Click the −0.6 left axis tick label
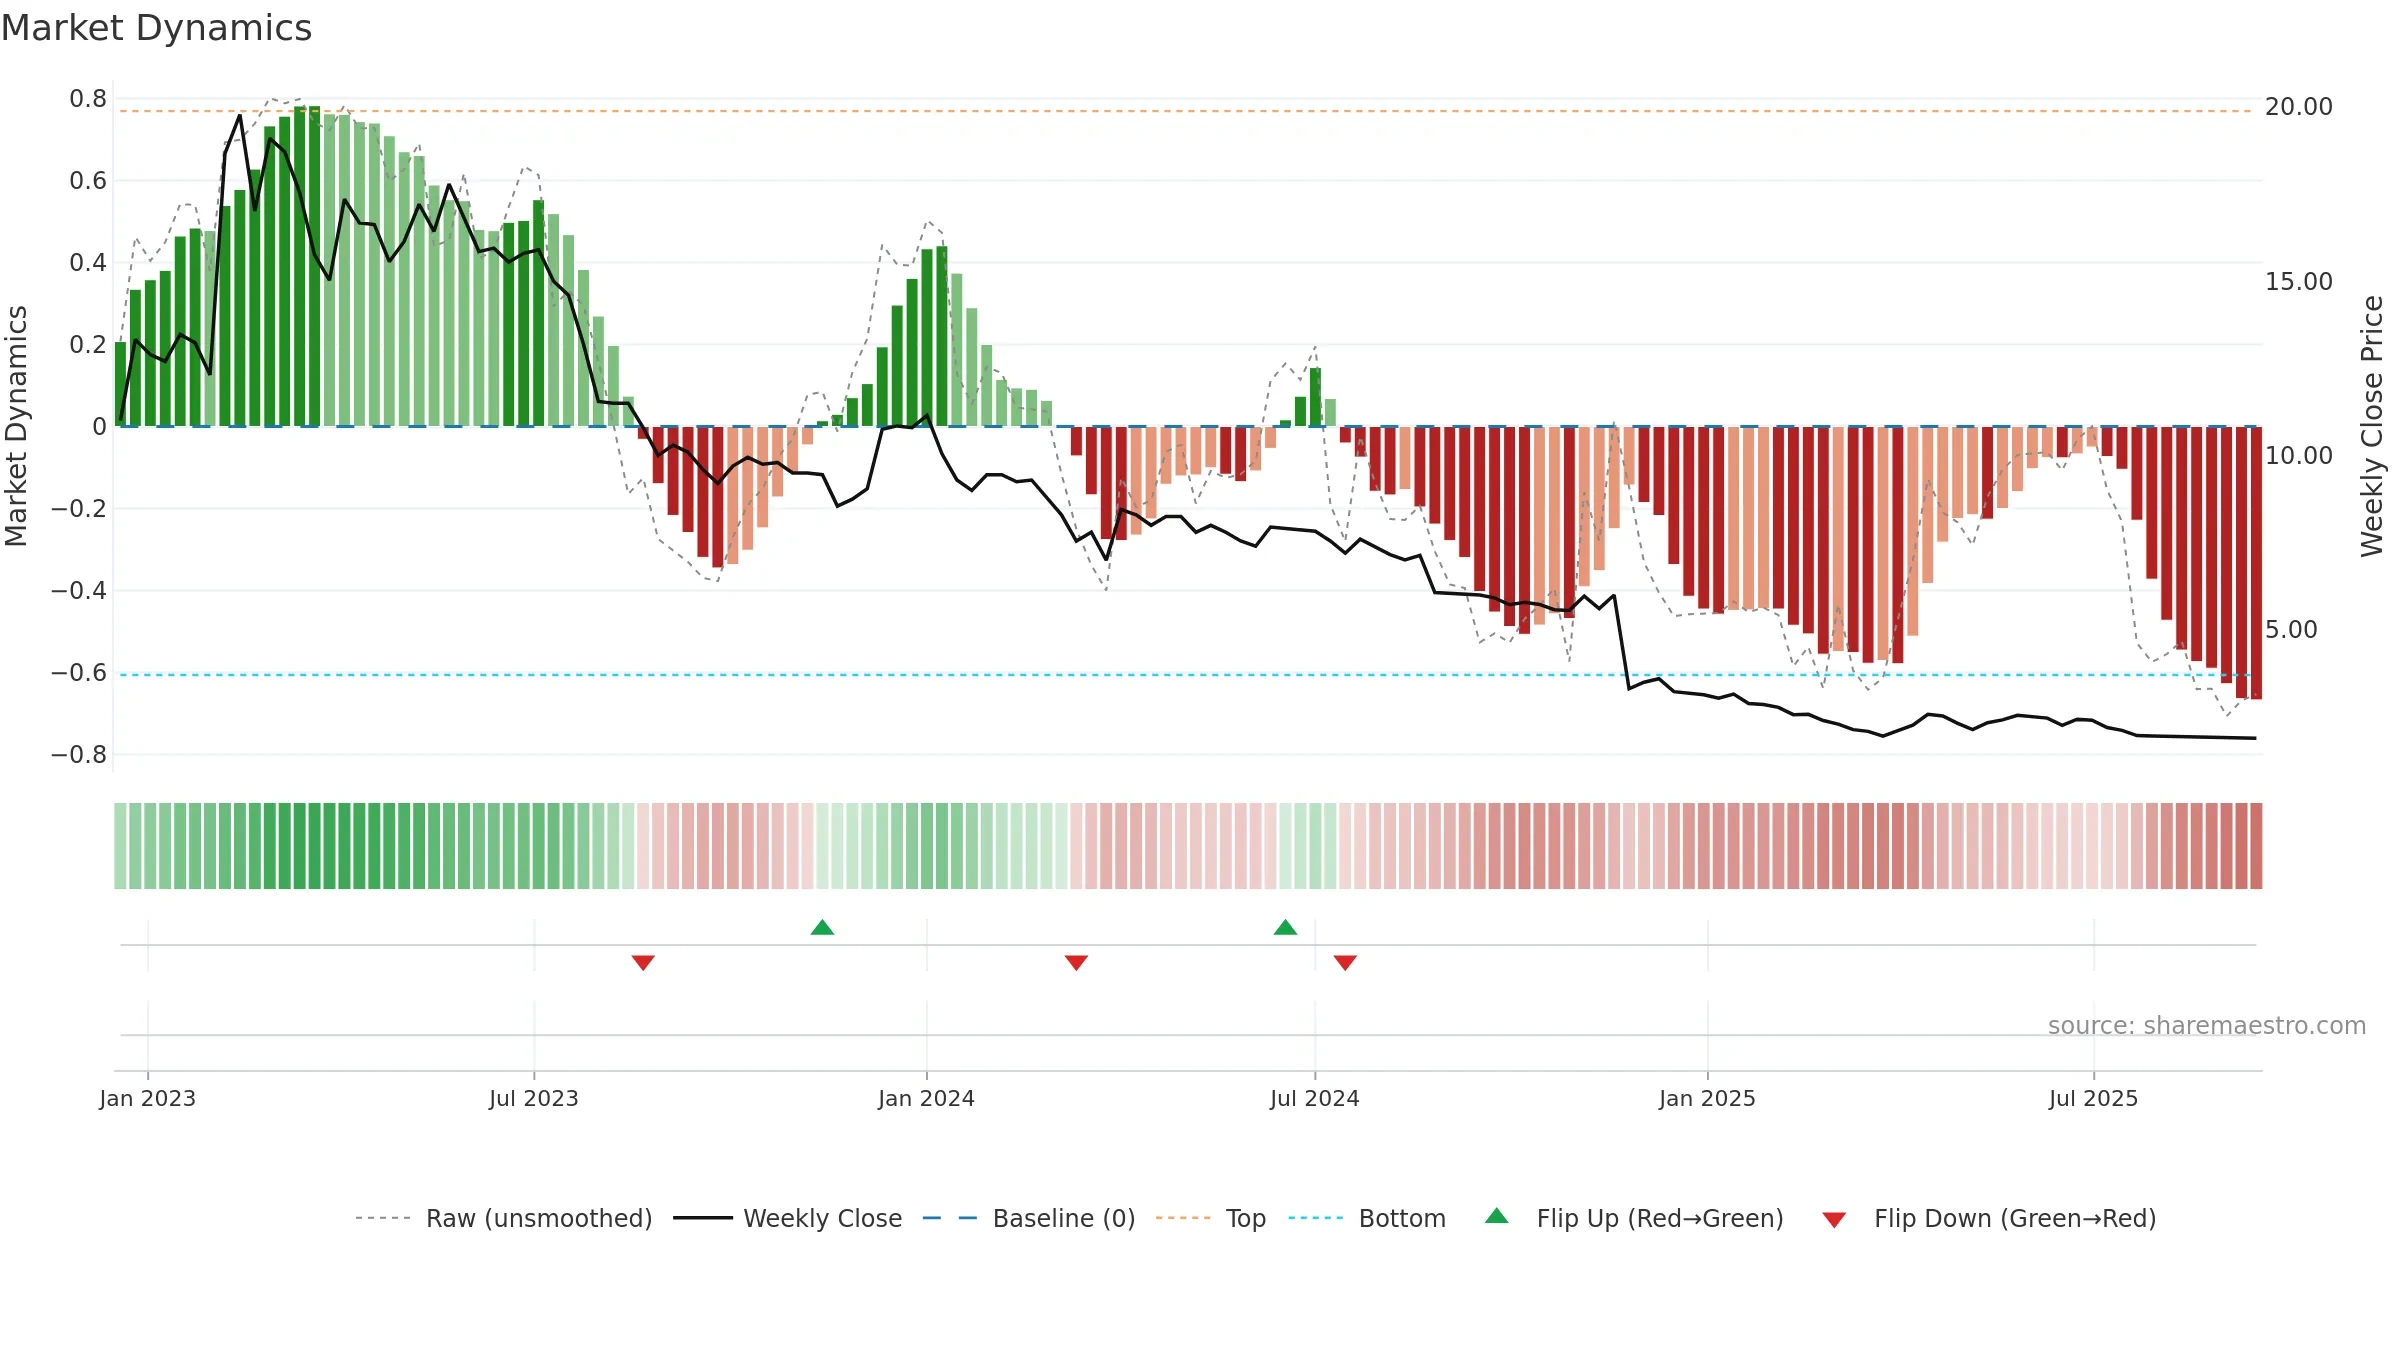 pos(79,673)
